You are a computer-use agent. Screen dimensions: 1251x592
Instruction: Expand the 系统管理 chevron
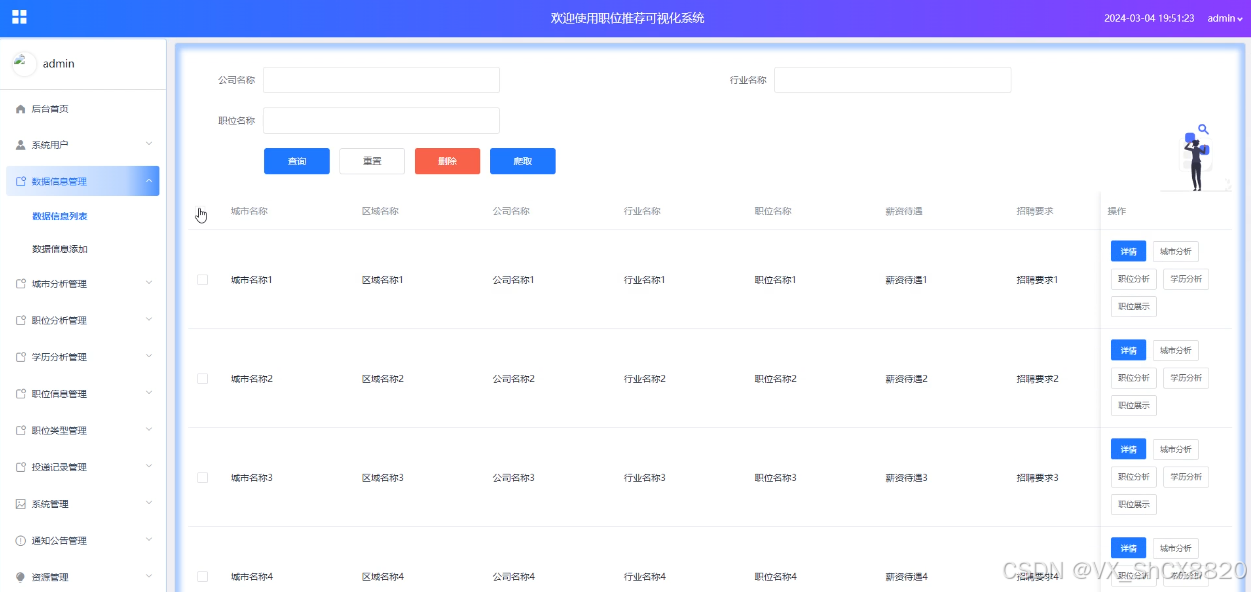click(x=149, y=503)
